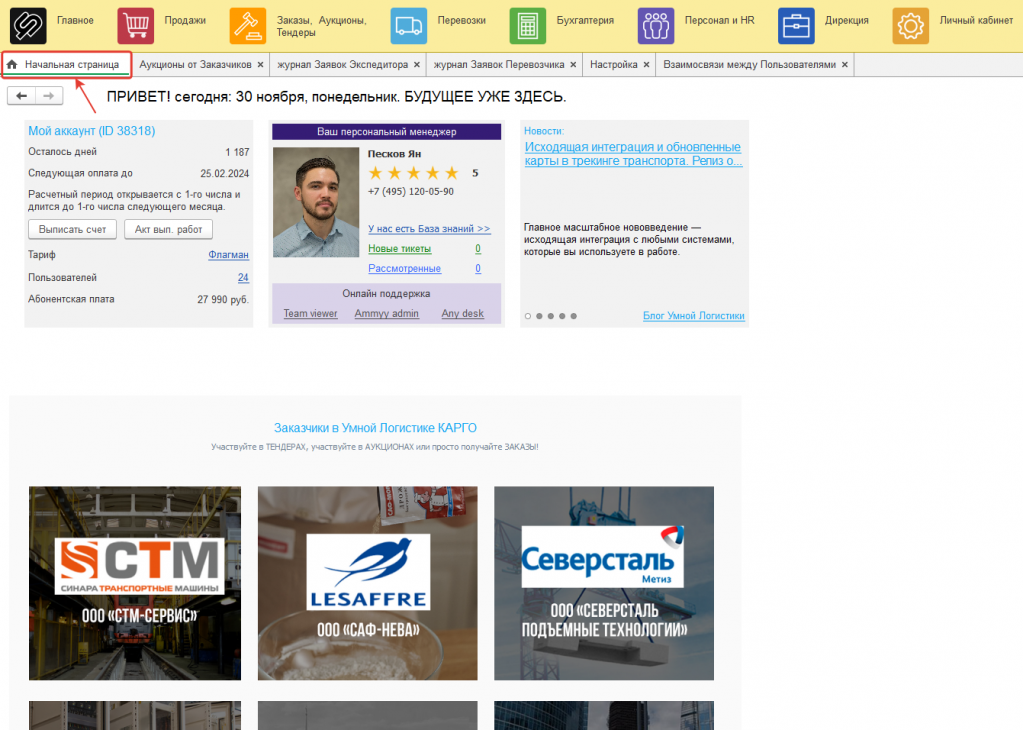Screen dimensions: 1023x730
Task: Click the Заказчики в Умной Логистике КАРГО heading
Action: (375, 428)
